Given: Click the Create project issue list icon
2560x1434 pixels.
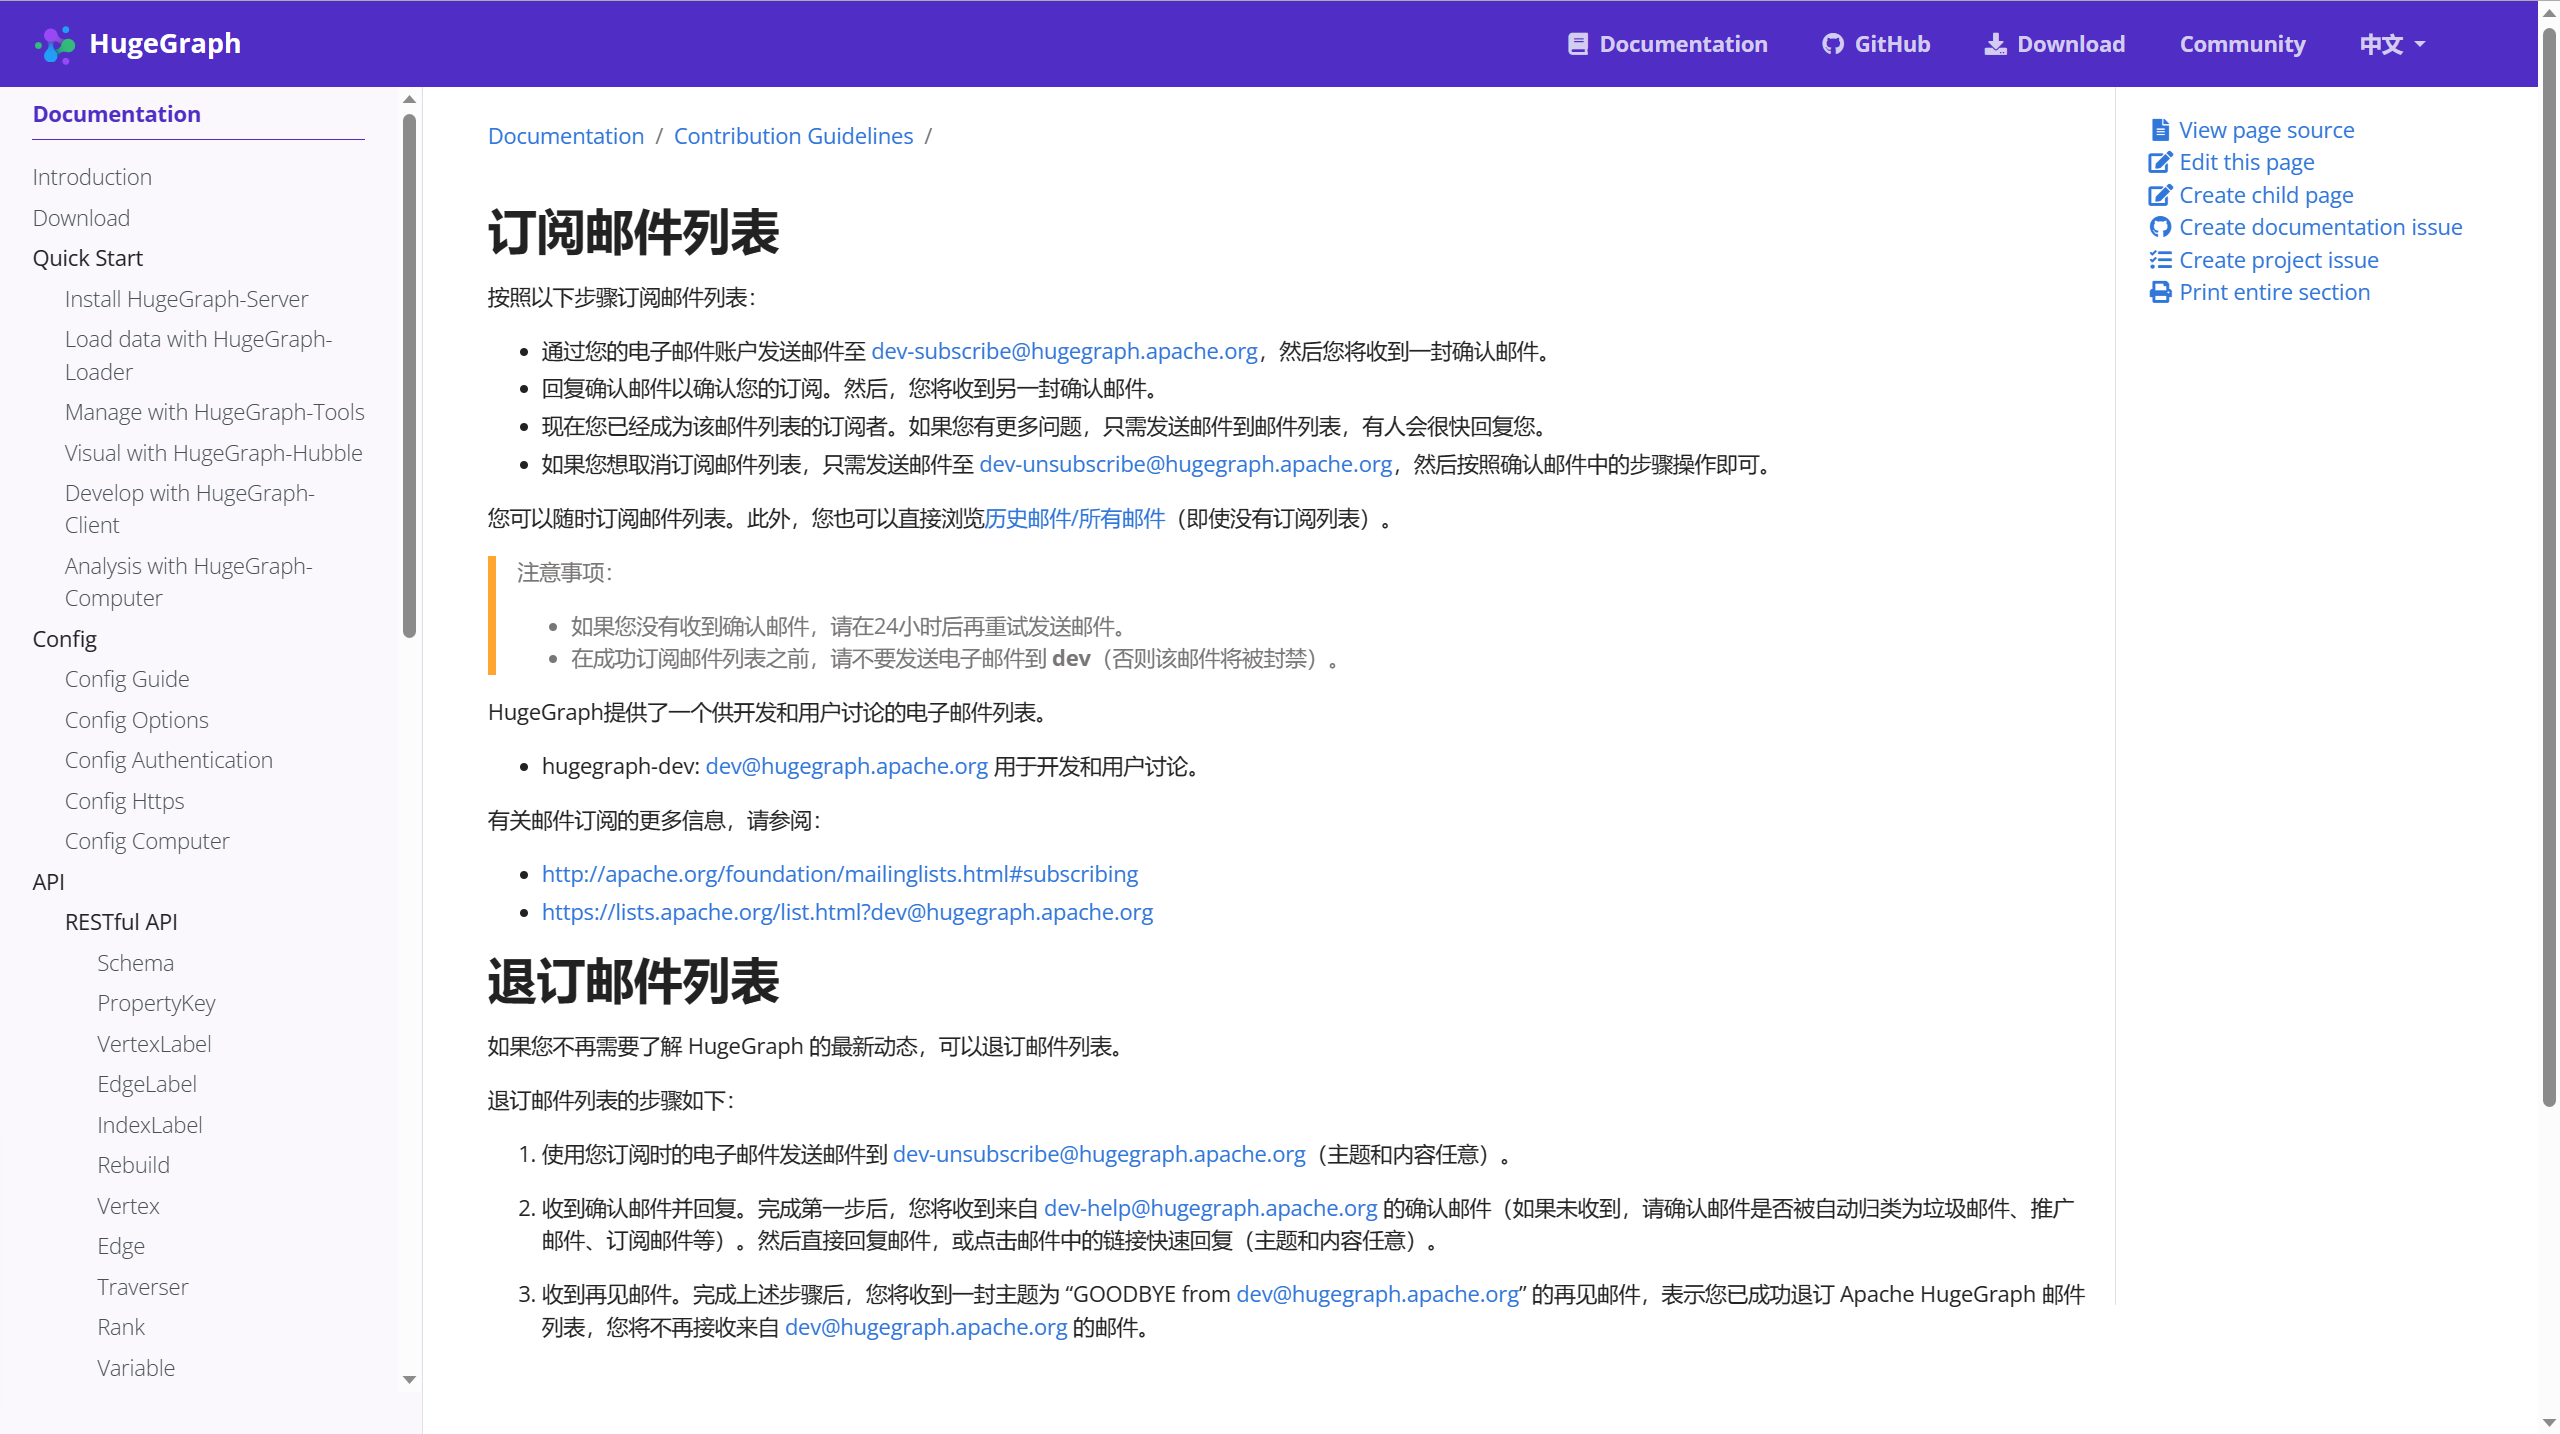Looking at the screenshot, I should click(x=2160, y=260).
